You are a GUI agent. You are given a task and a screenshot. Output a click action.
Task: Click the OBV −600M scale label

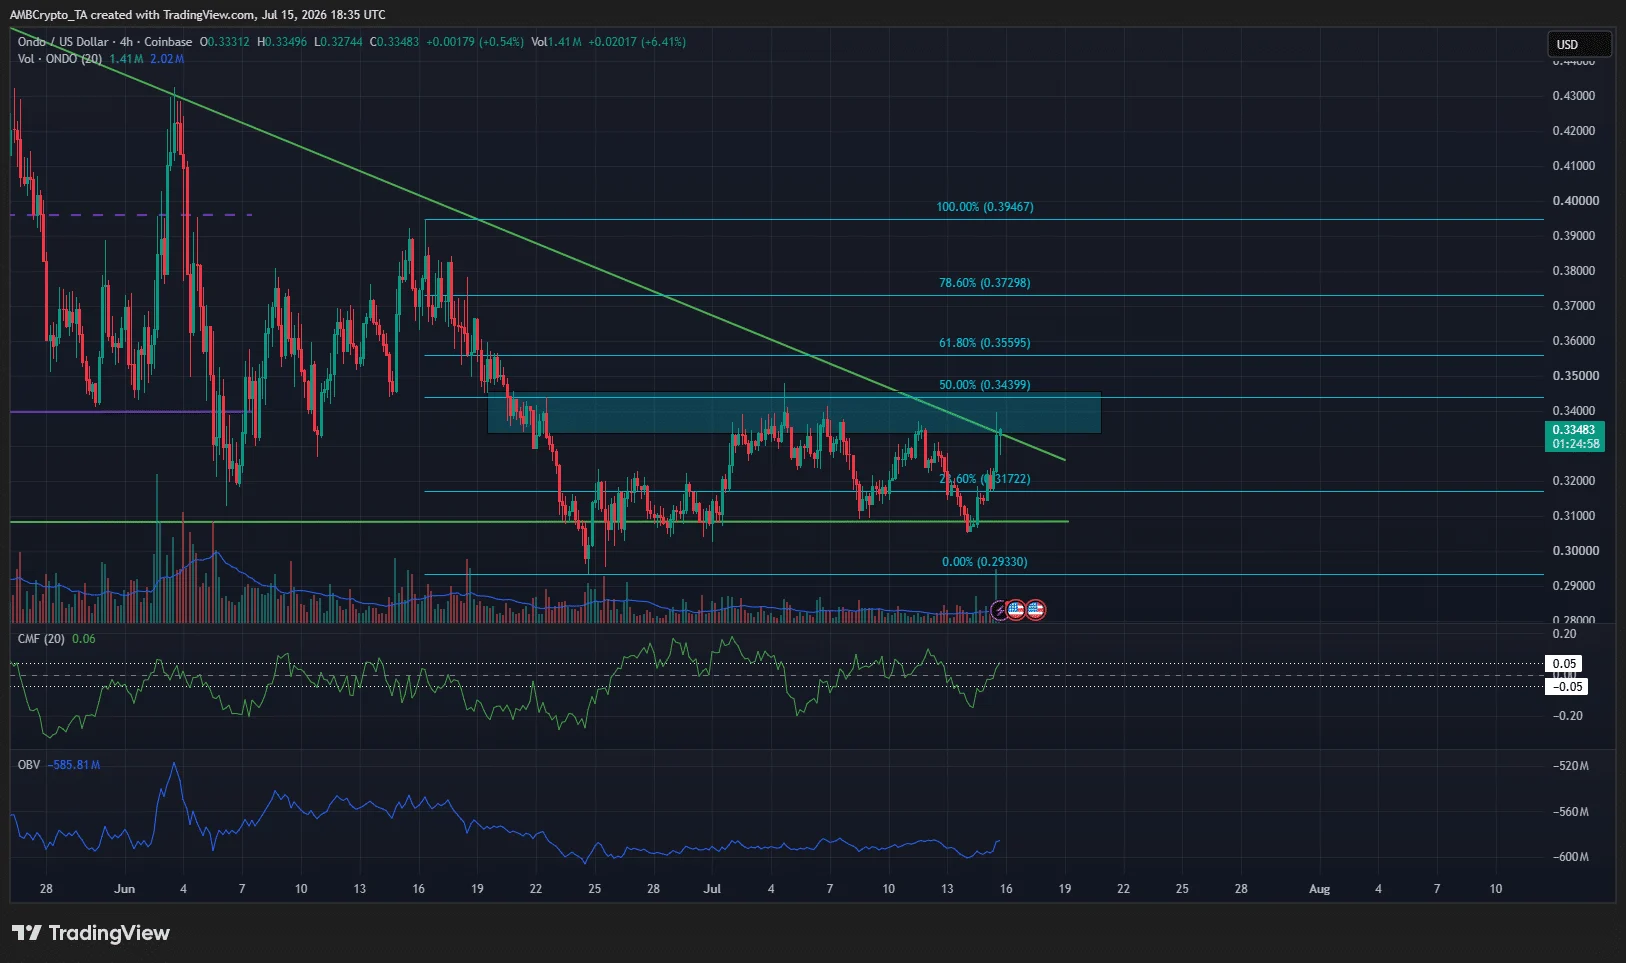1571,857
